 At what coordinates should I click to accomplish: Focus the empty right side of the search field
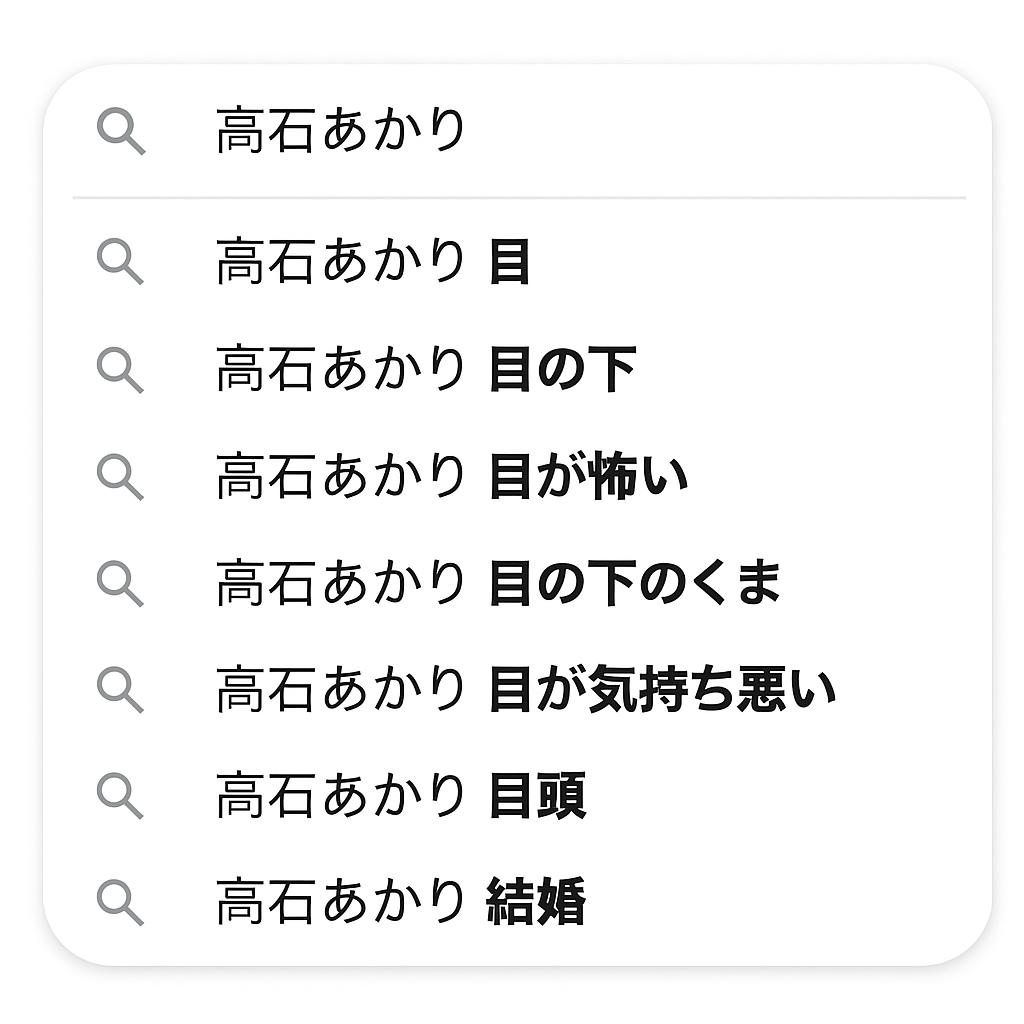[720, 132]
